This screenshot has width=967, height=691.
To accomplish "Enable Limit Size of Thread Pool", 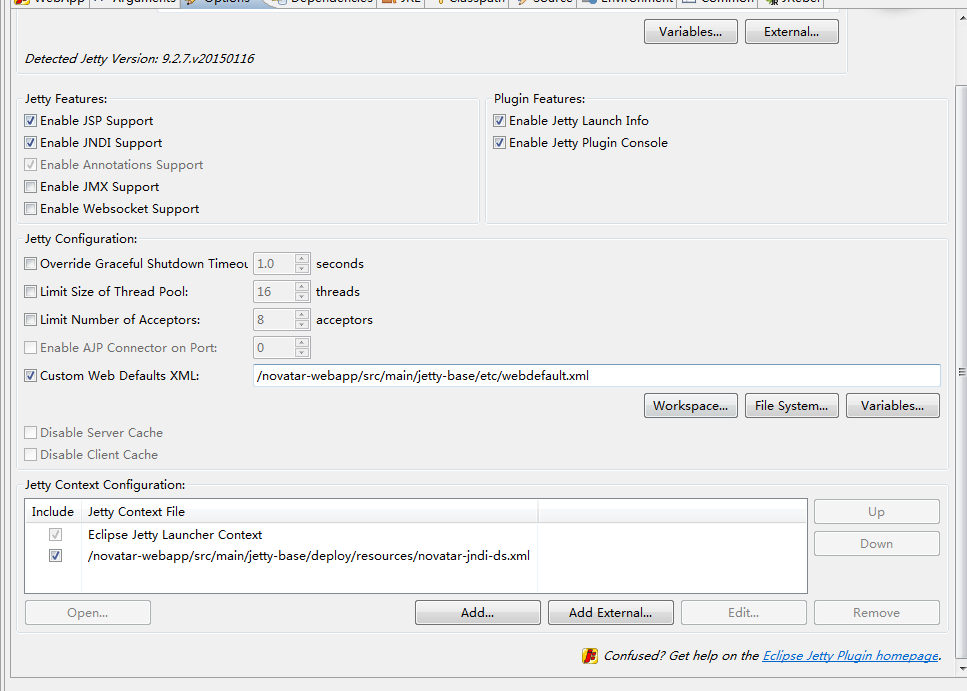I will [x=30, y=291].
